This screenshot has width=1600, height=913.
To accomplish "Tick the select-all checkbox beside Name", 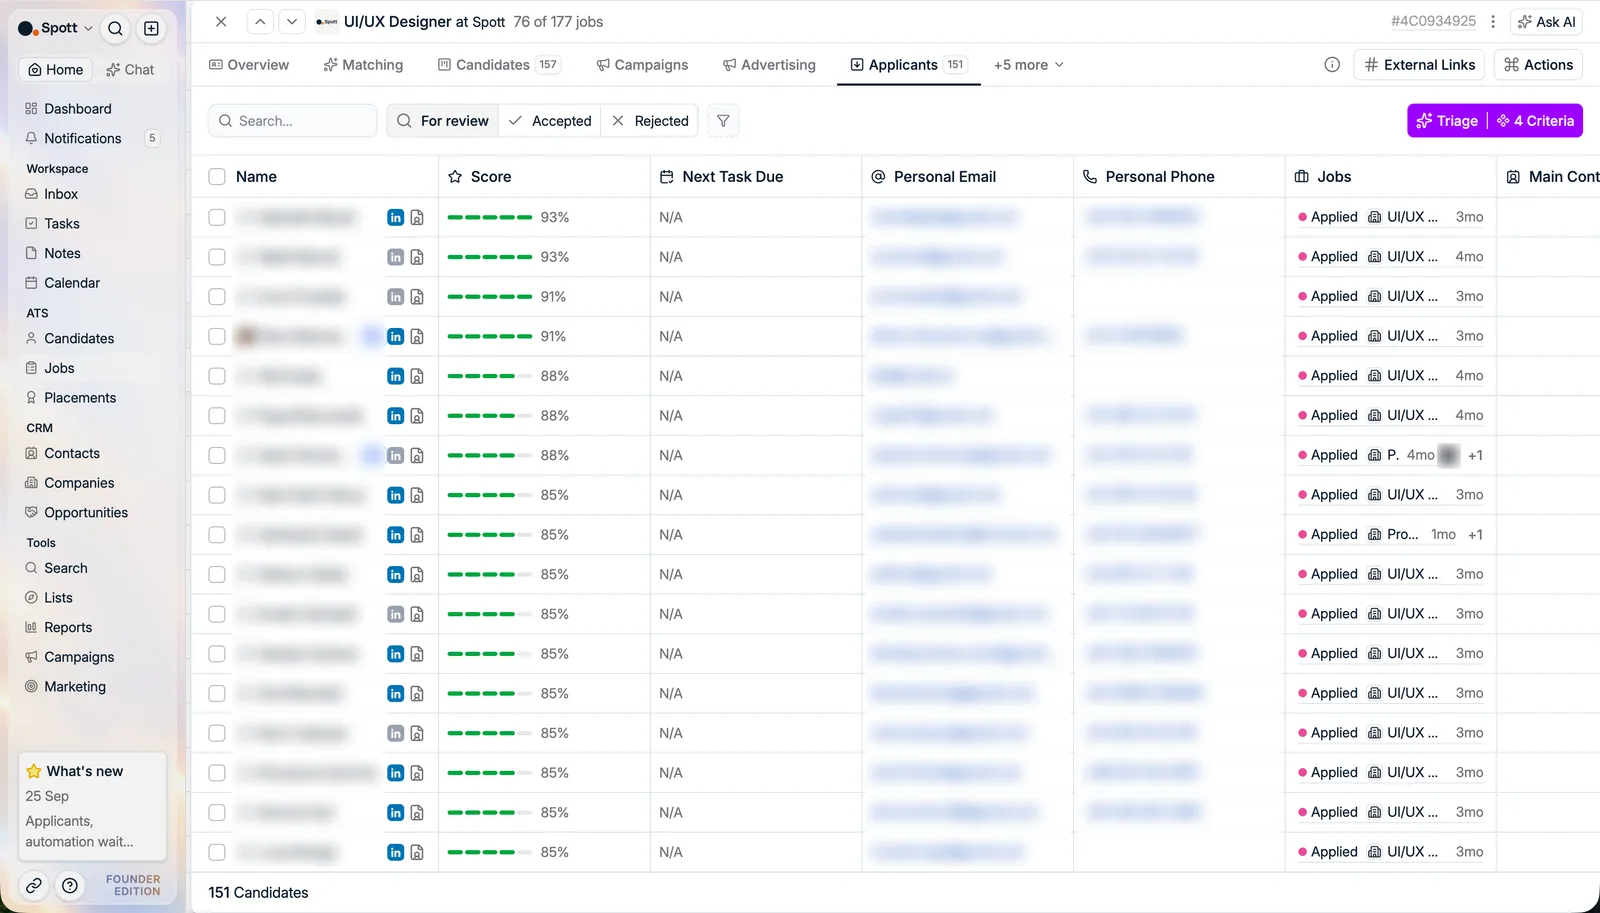I will (x=217, y=177).
